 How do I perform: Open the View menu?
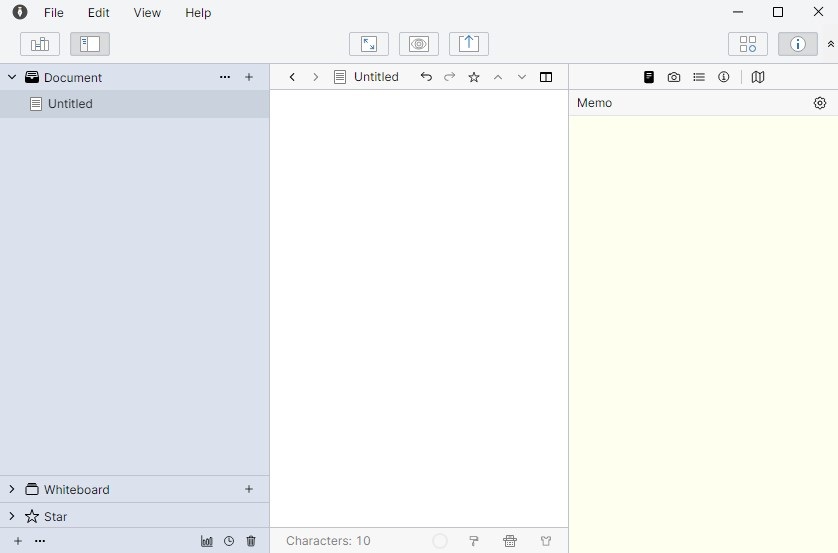(147, 13)
